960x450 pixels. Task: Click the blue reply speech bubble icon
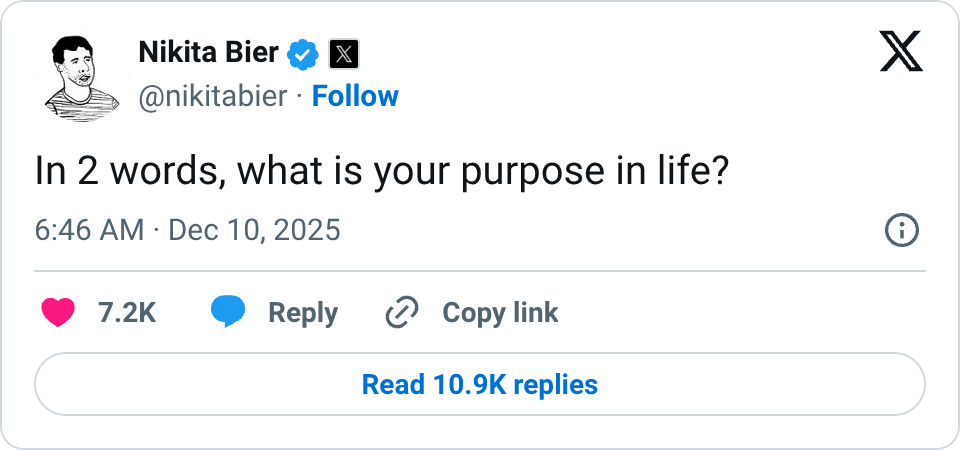[228, 313]
